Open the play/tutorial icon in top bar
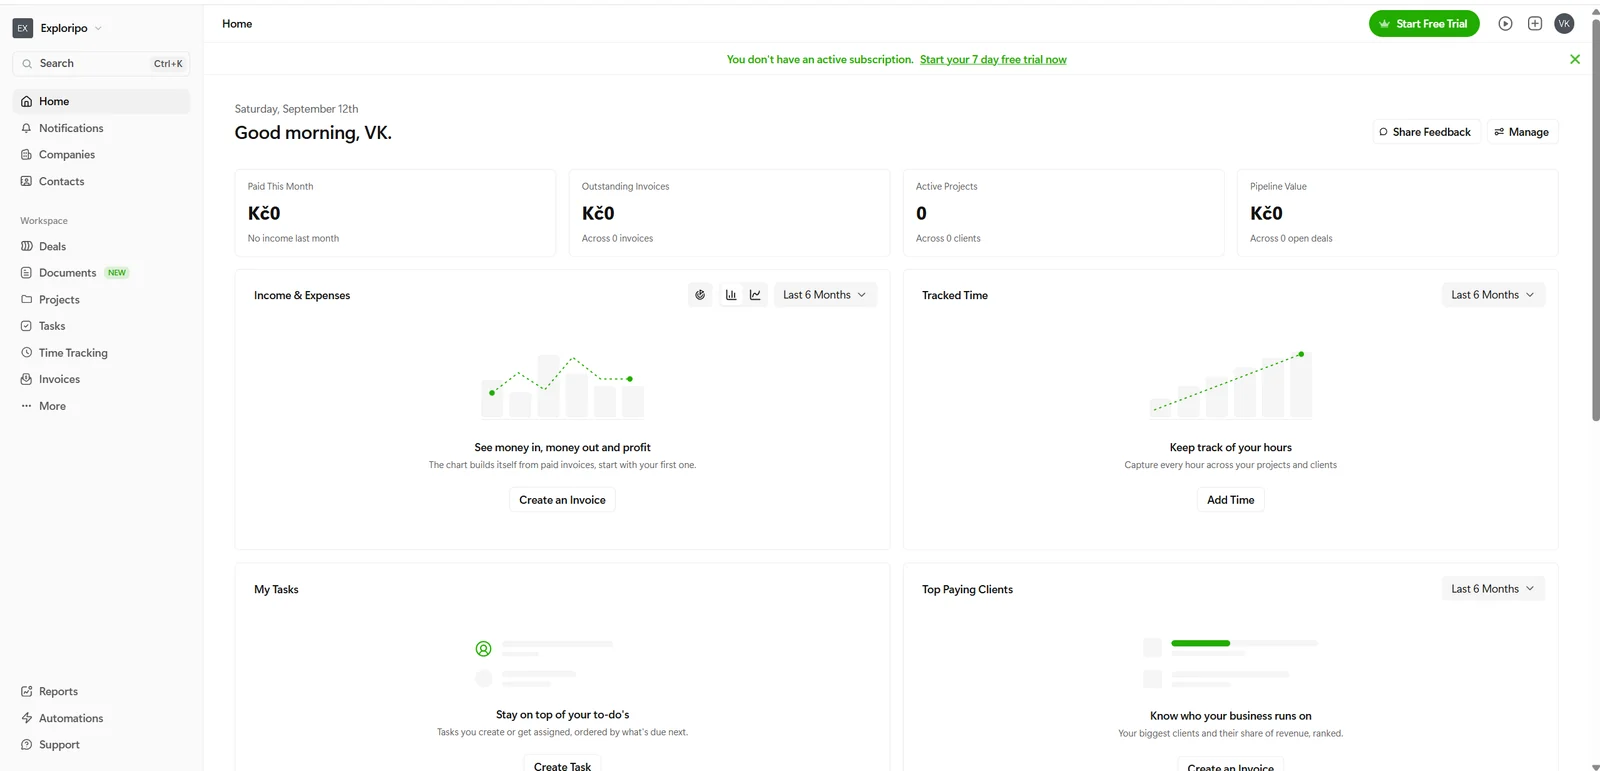This screenshot has width=1600, height=771. tap(1505, 24)
